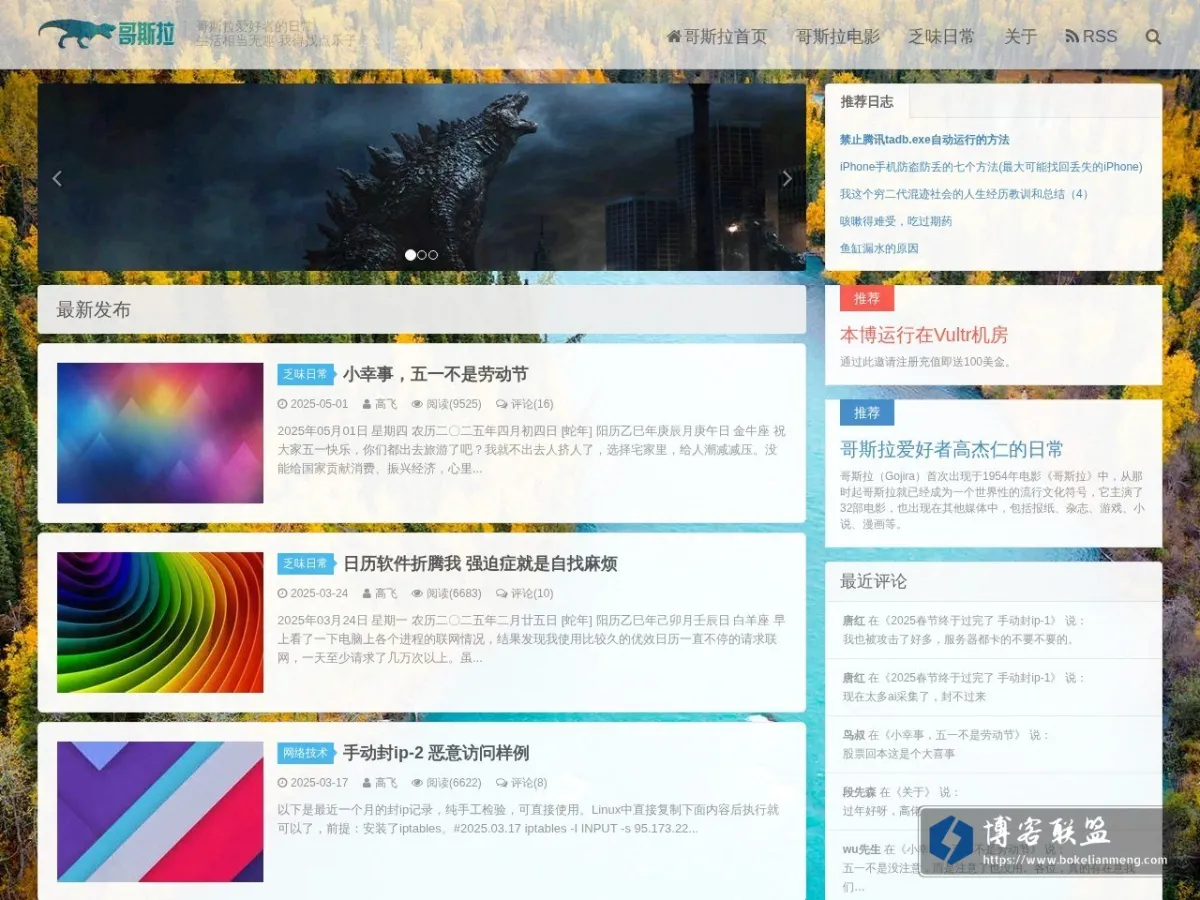Open 评论(8) on 手动封ip-2 post
This screenshot has width=1200, height=900.
[521, 782]
